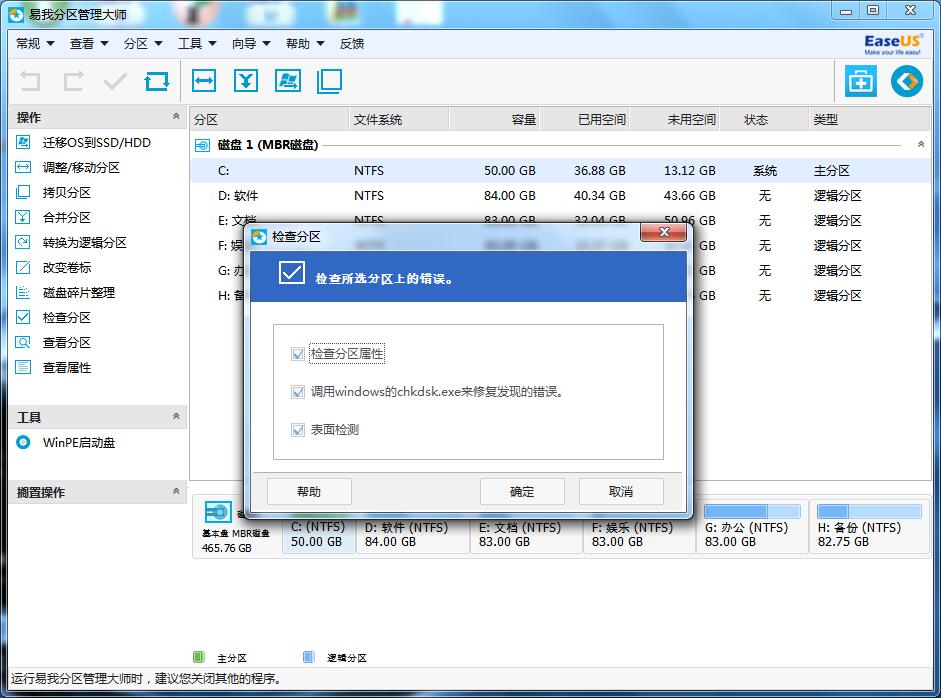Click the redo arrow toolbar icon

coord(73,81)
